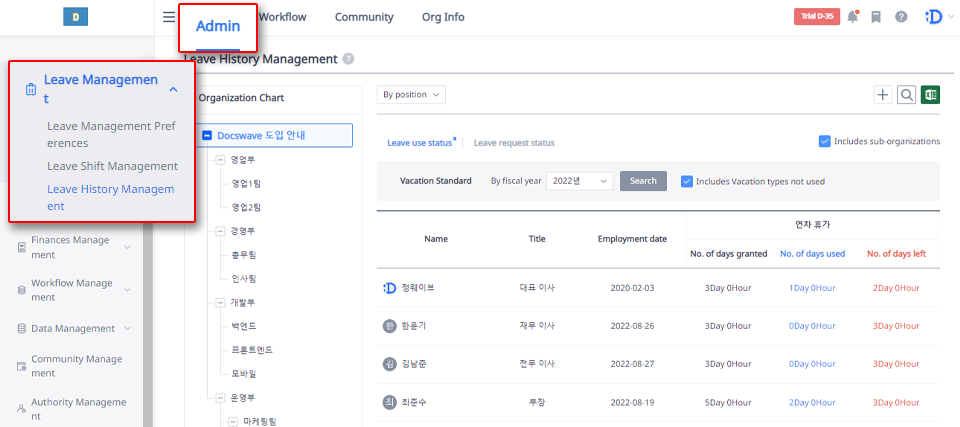Toggle Includes sub-organizations checkbox
This screenshot has height=427, width=960.
824,142
